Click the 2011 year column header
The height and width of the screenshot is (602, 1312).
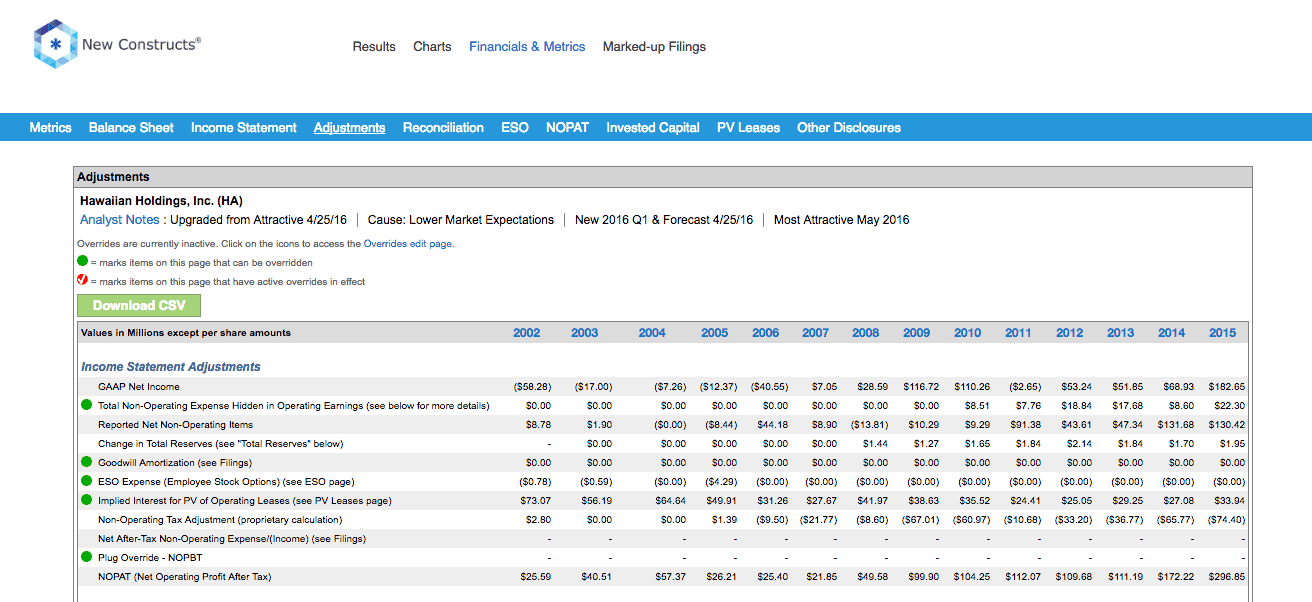coord(1018,333)
